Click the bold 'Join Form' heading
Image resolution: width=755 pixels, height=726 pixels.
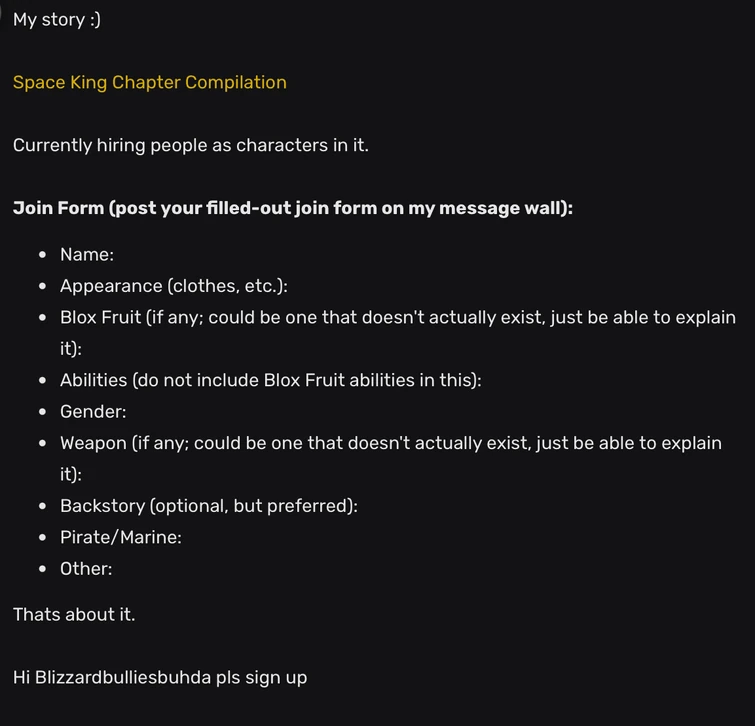click(58, 208)
